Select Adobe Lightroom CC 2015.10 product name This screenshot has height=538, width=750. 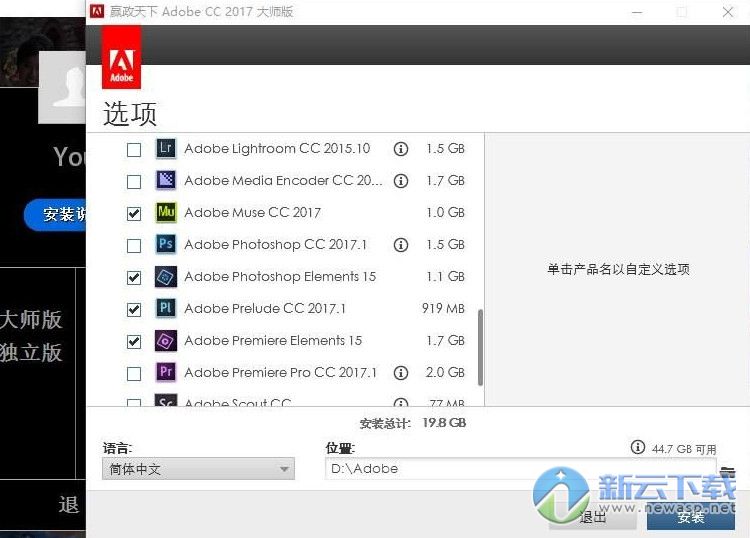(x=277, y=148)
